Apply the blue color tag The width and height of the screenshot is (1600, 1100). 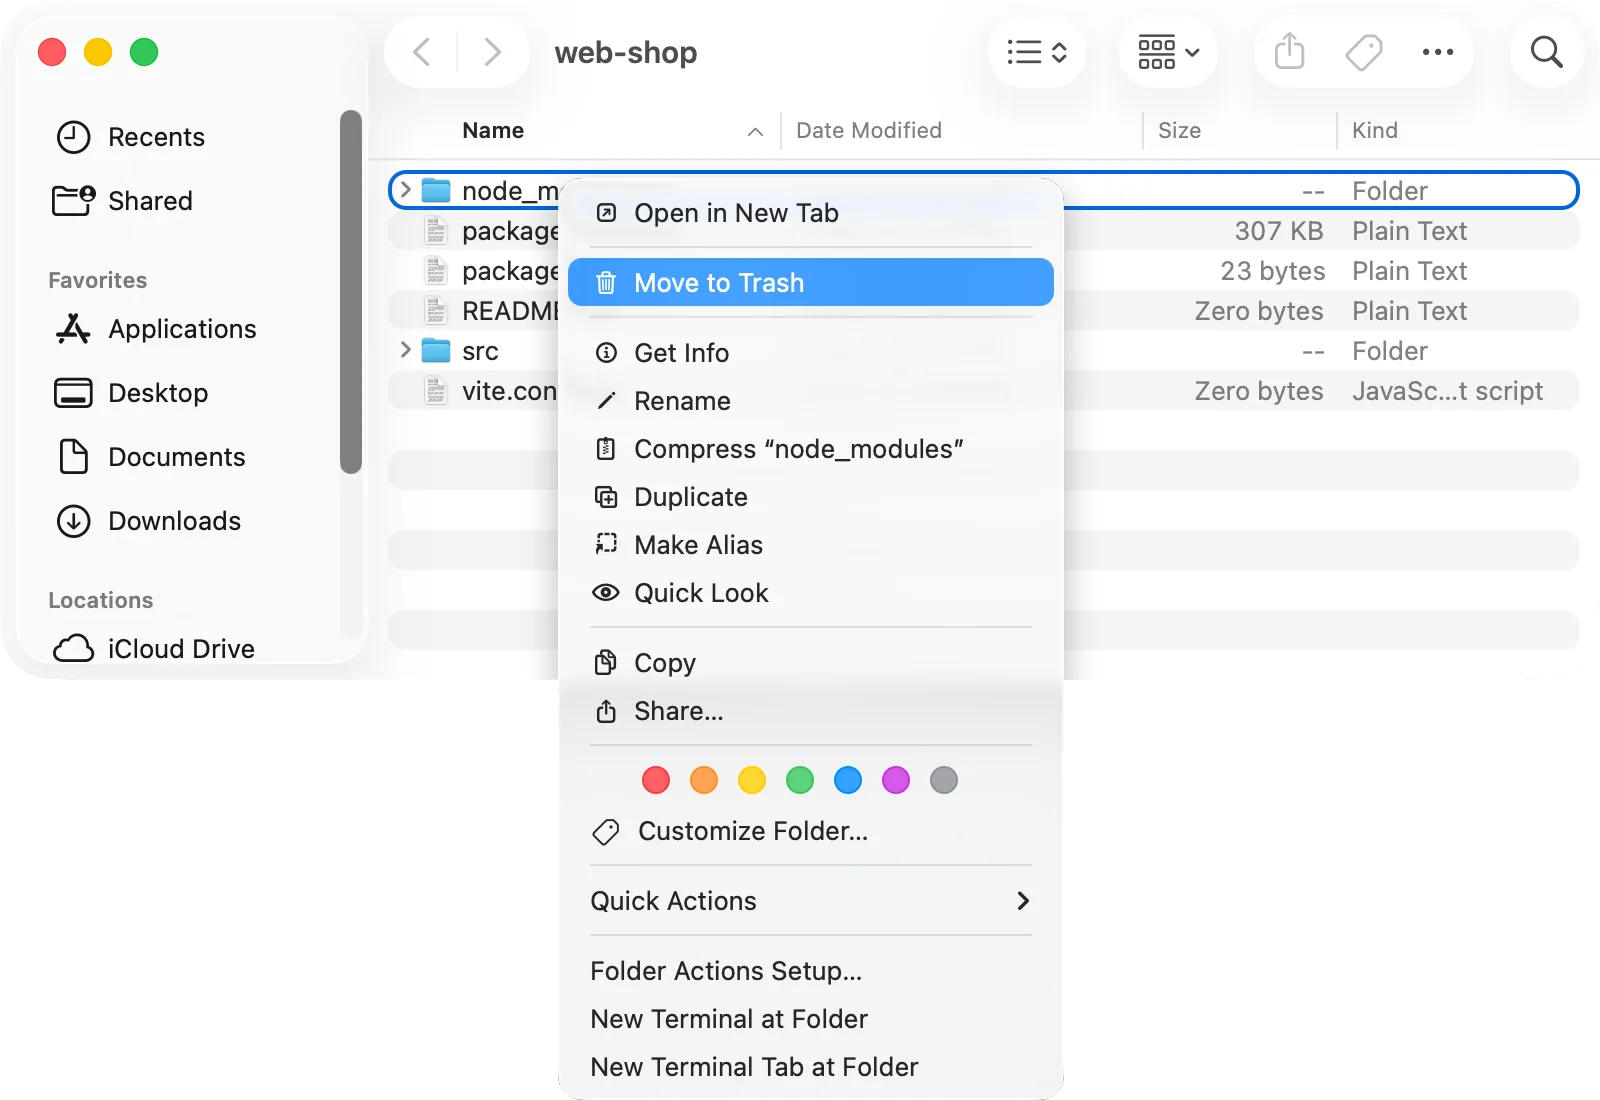(848, 780)
